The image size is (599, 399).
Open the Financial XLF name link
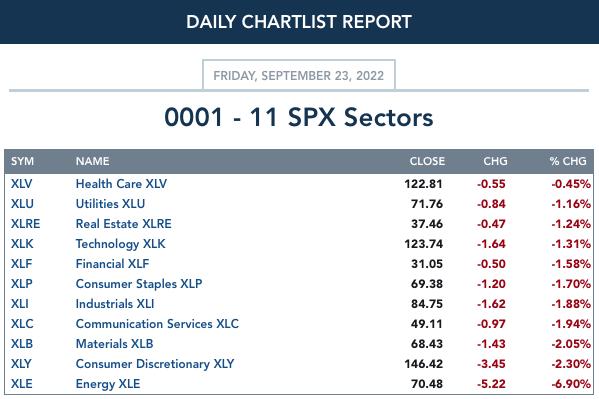112,264
